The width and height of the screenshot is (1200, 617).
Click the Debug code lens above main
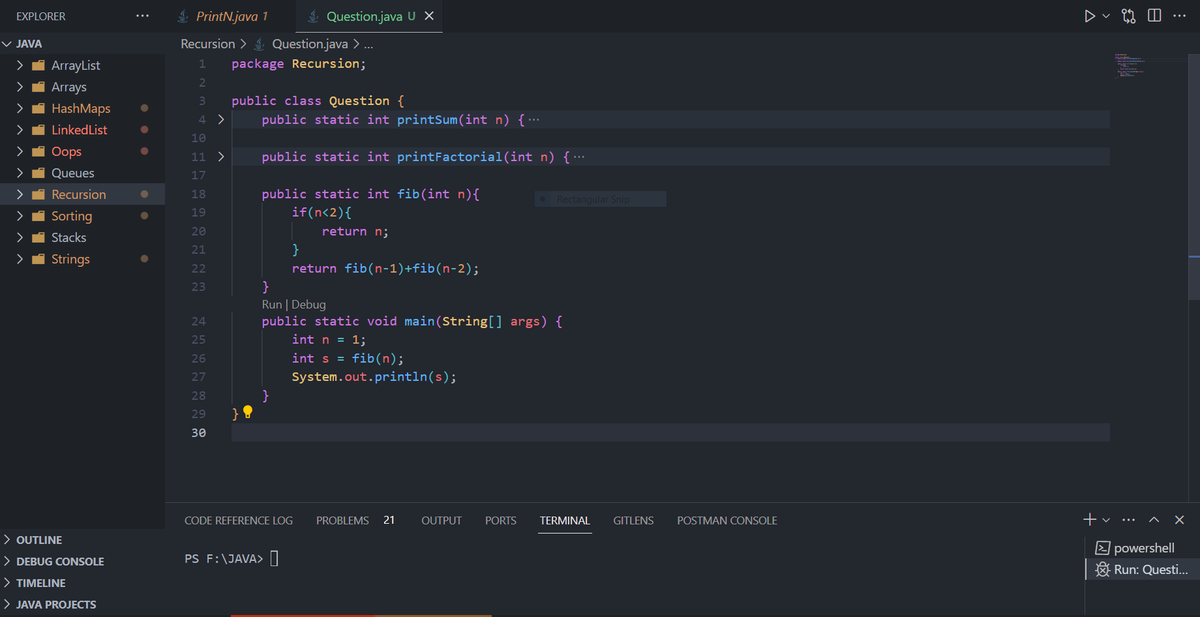(308, 304)
